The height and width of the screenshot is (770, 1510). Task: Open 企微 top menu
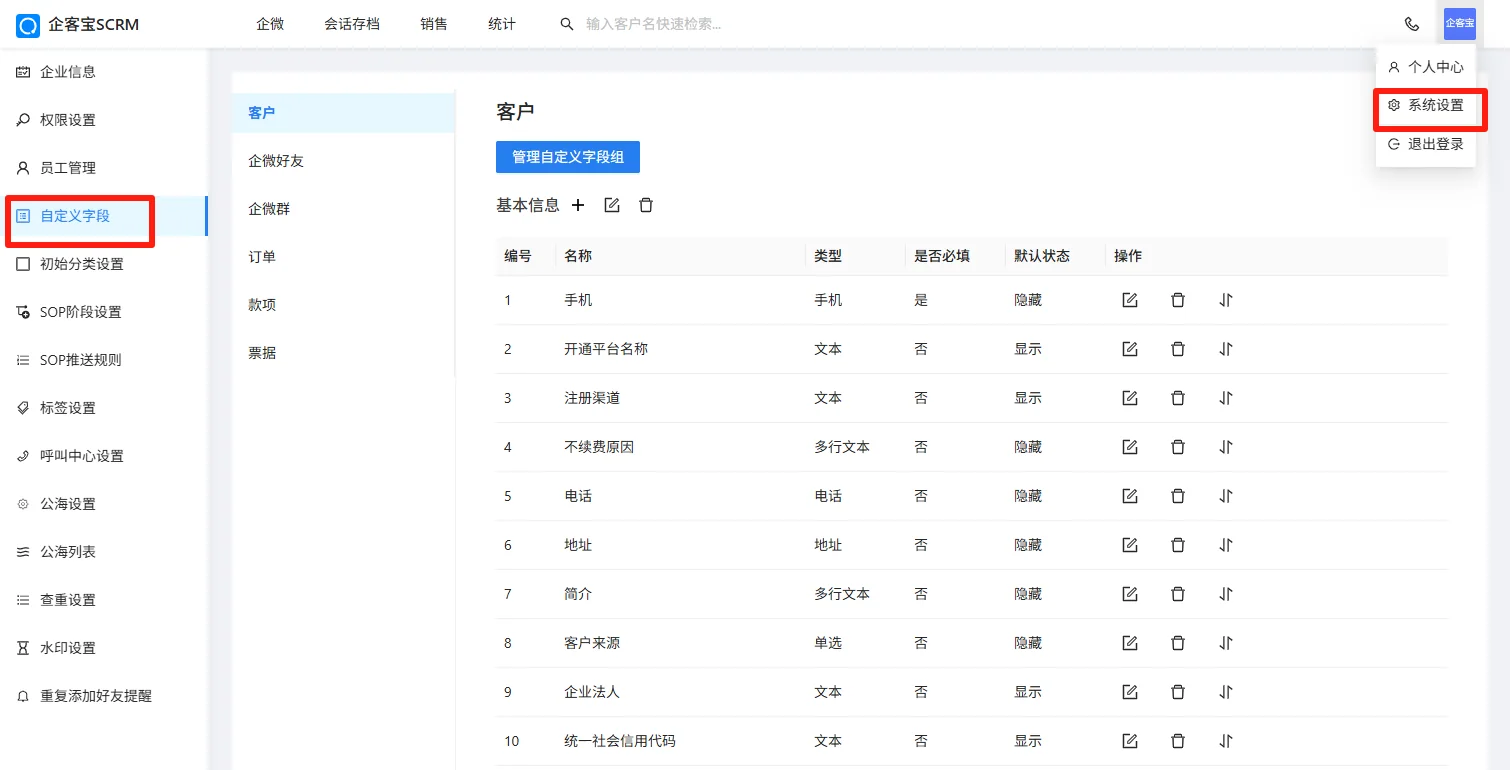tap(270, 24)
